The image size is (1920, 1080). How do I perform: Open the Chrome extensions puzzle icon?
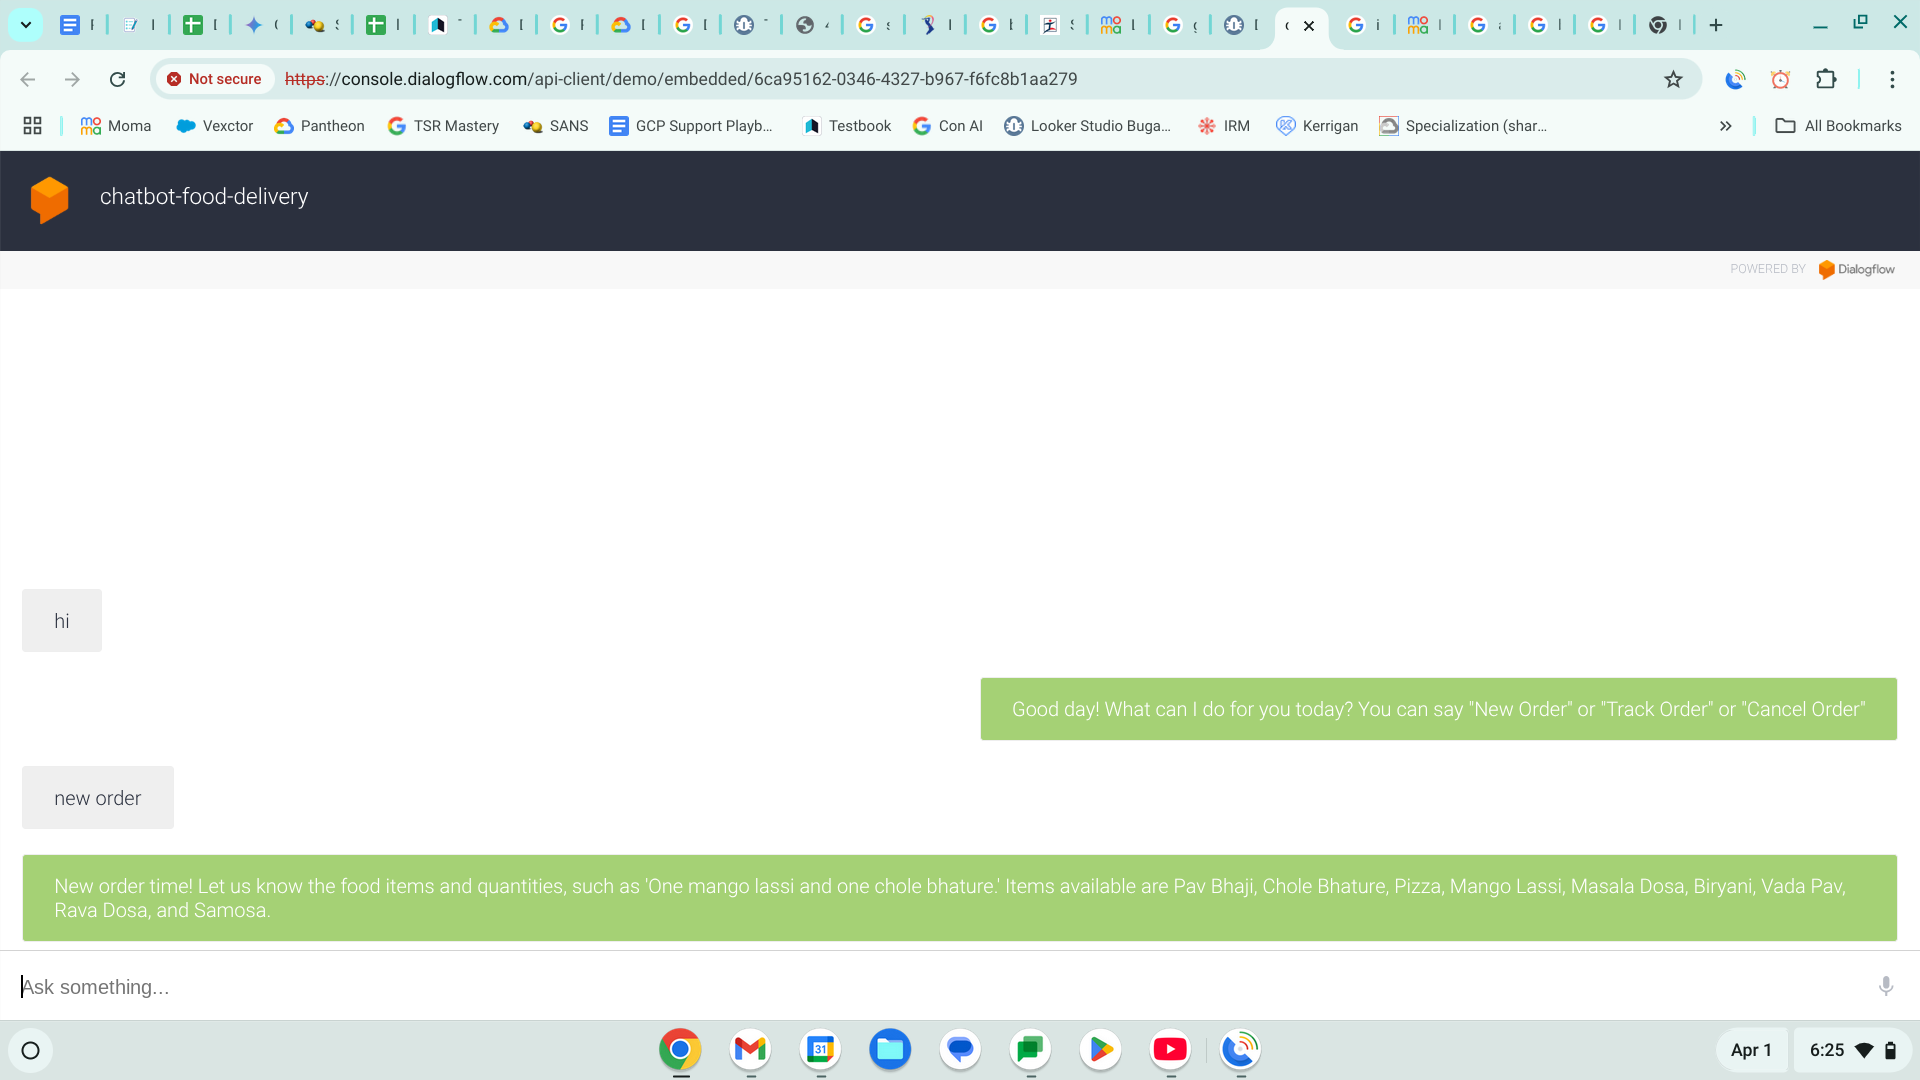(1826, 79)
